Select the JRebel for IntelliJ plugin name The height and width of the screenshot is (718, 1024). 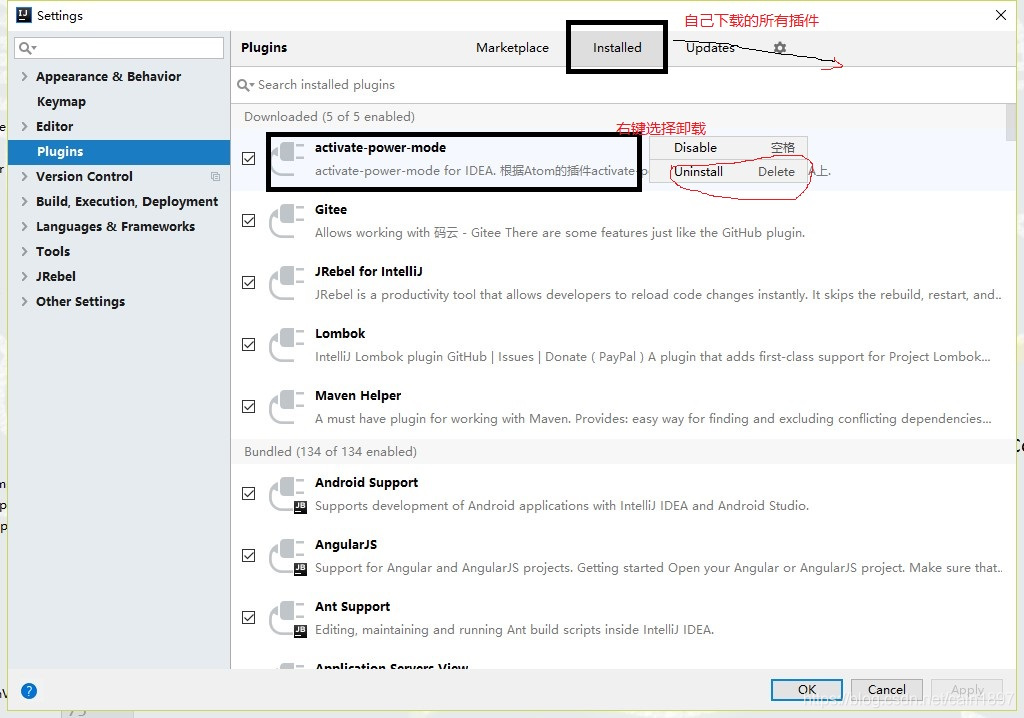coord(368,272)
